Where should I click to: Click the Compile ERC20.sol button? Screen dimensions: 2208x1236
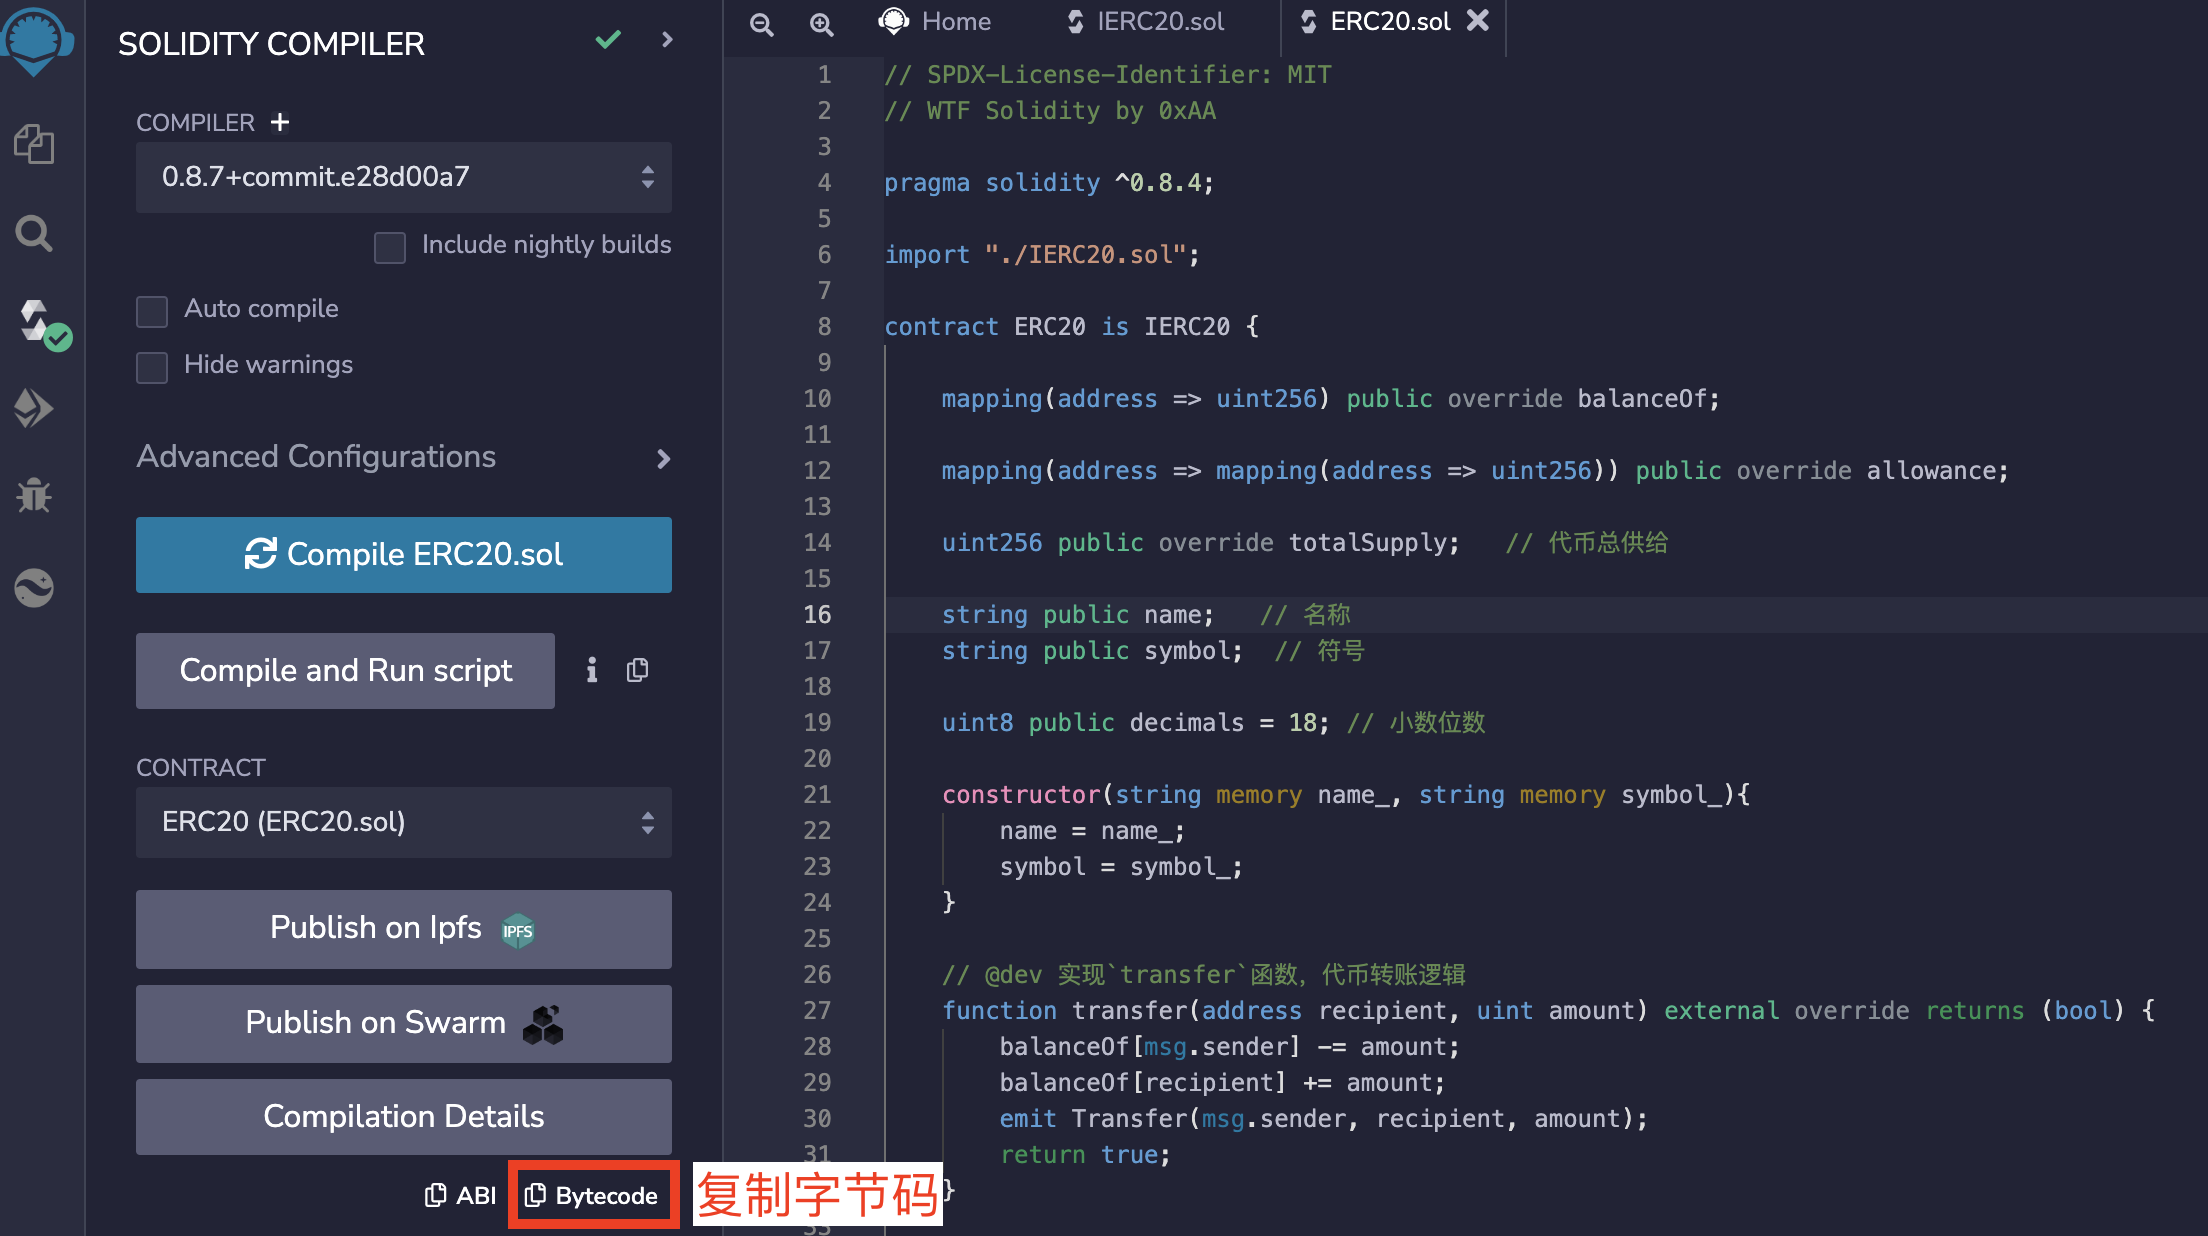tap(402, 554)
